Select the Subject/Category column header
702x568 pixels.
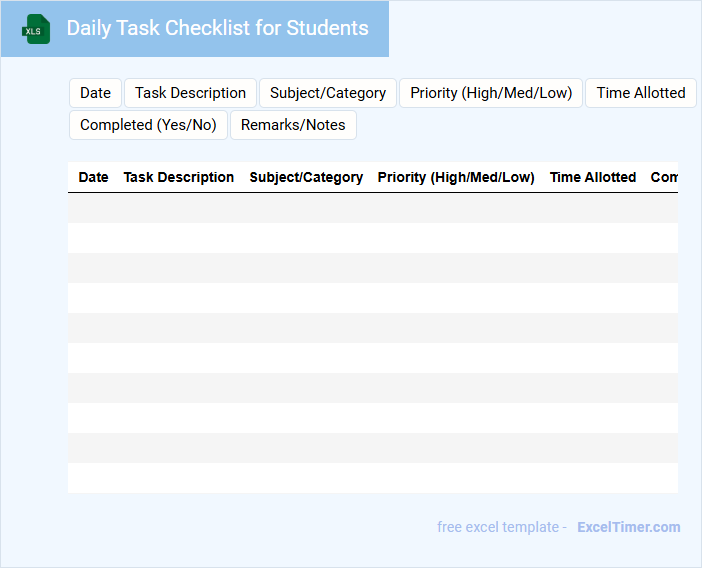[x=306, y=177]
